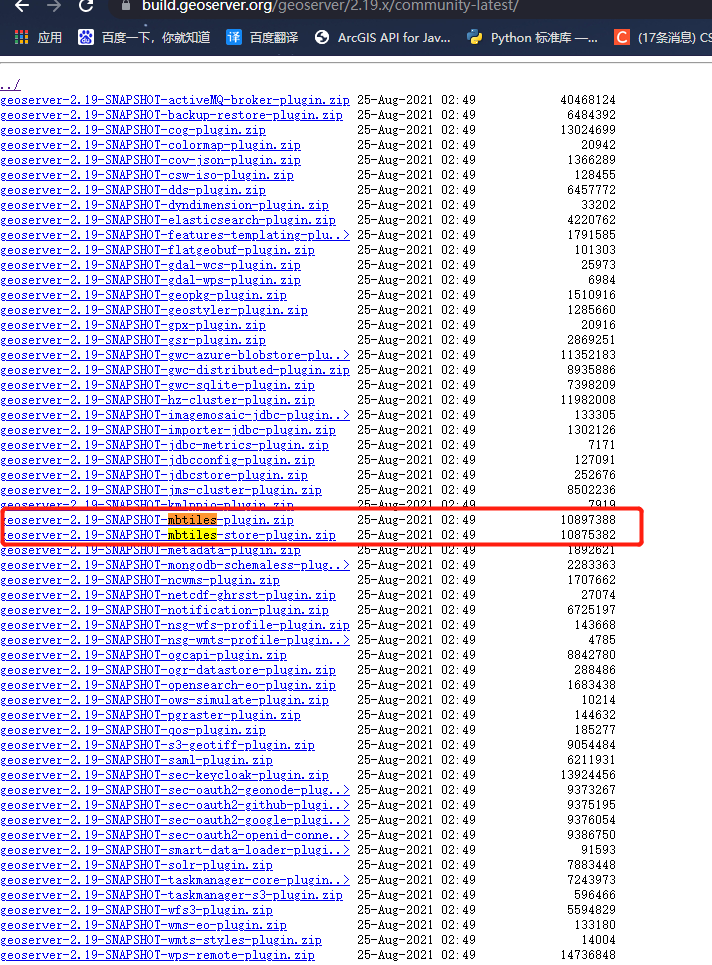712x965 pixels.
Task: Download the ogcapi-plugin.zip file
Action: [143, 655]
